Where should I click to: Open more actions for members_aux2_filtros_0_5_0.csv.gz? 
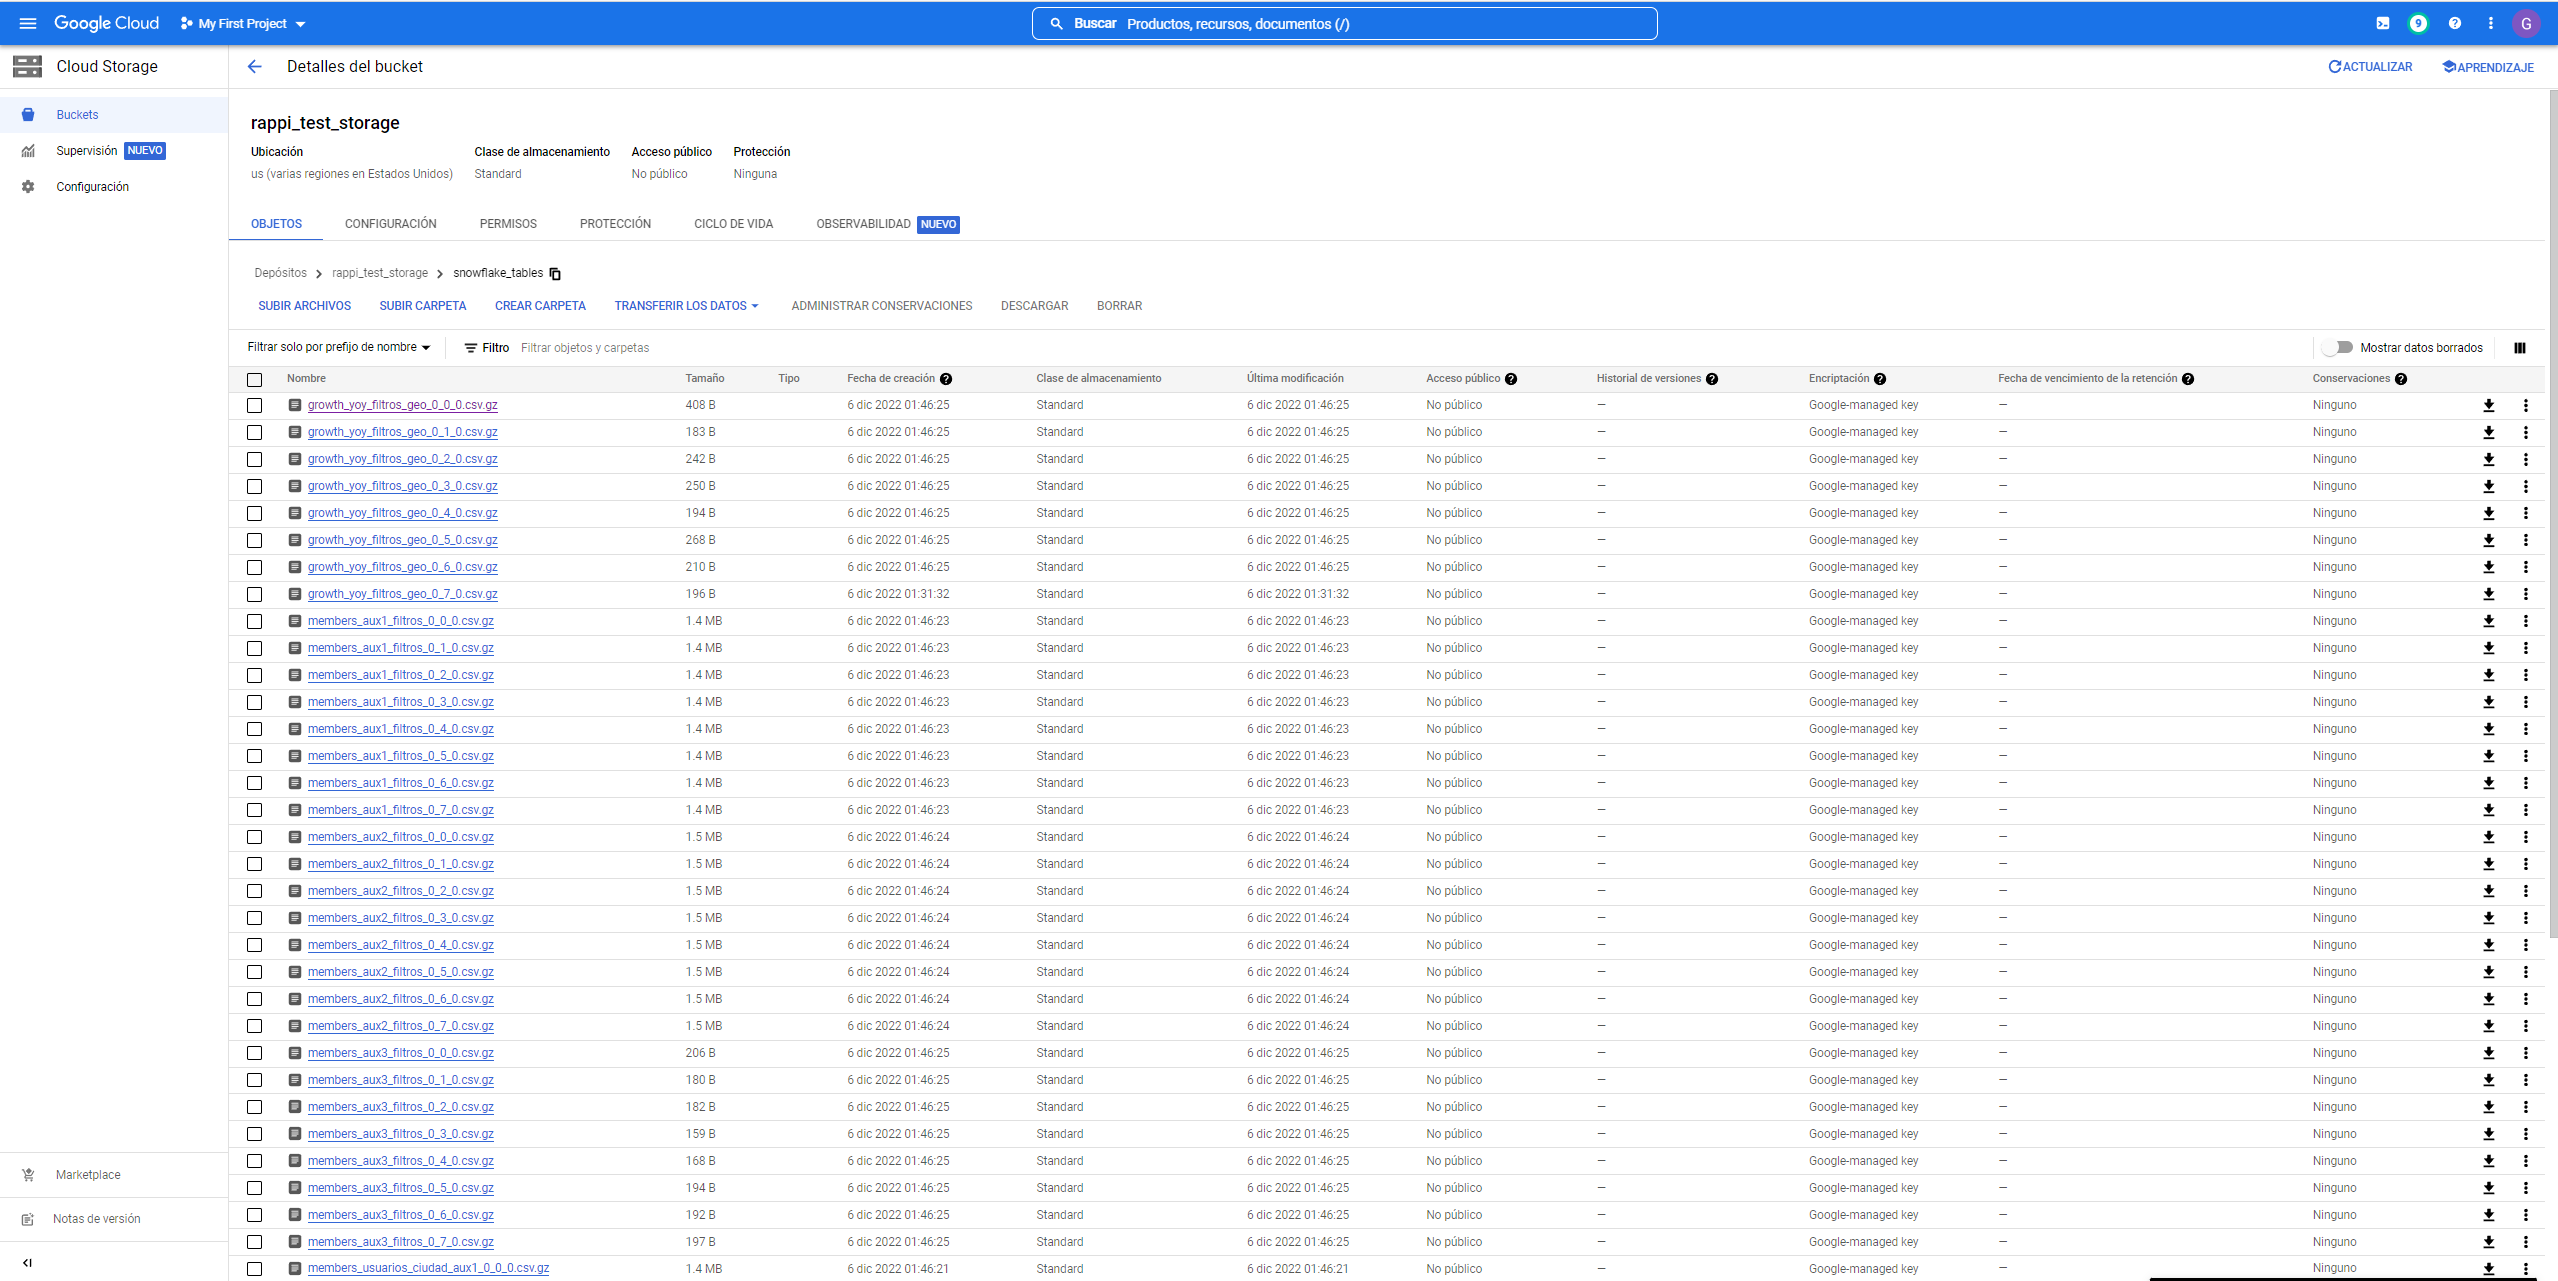[x=2526, y=972]
